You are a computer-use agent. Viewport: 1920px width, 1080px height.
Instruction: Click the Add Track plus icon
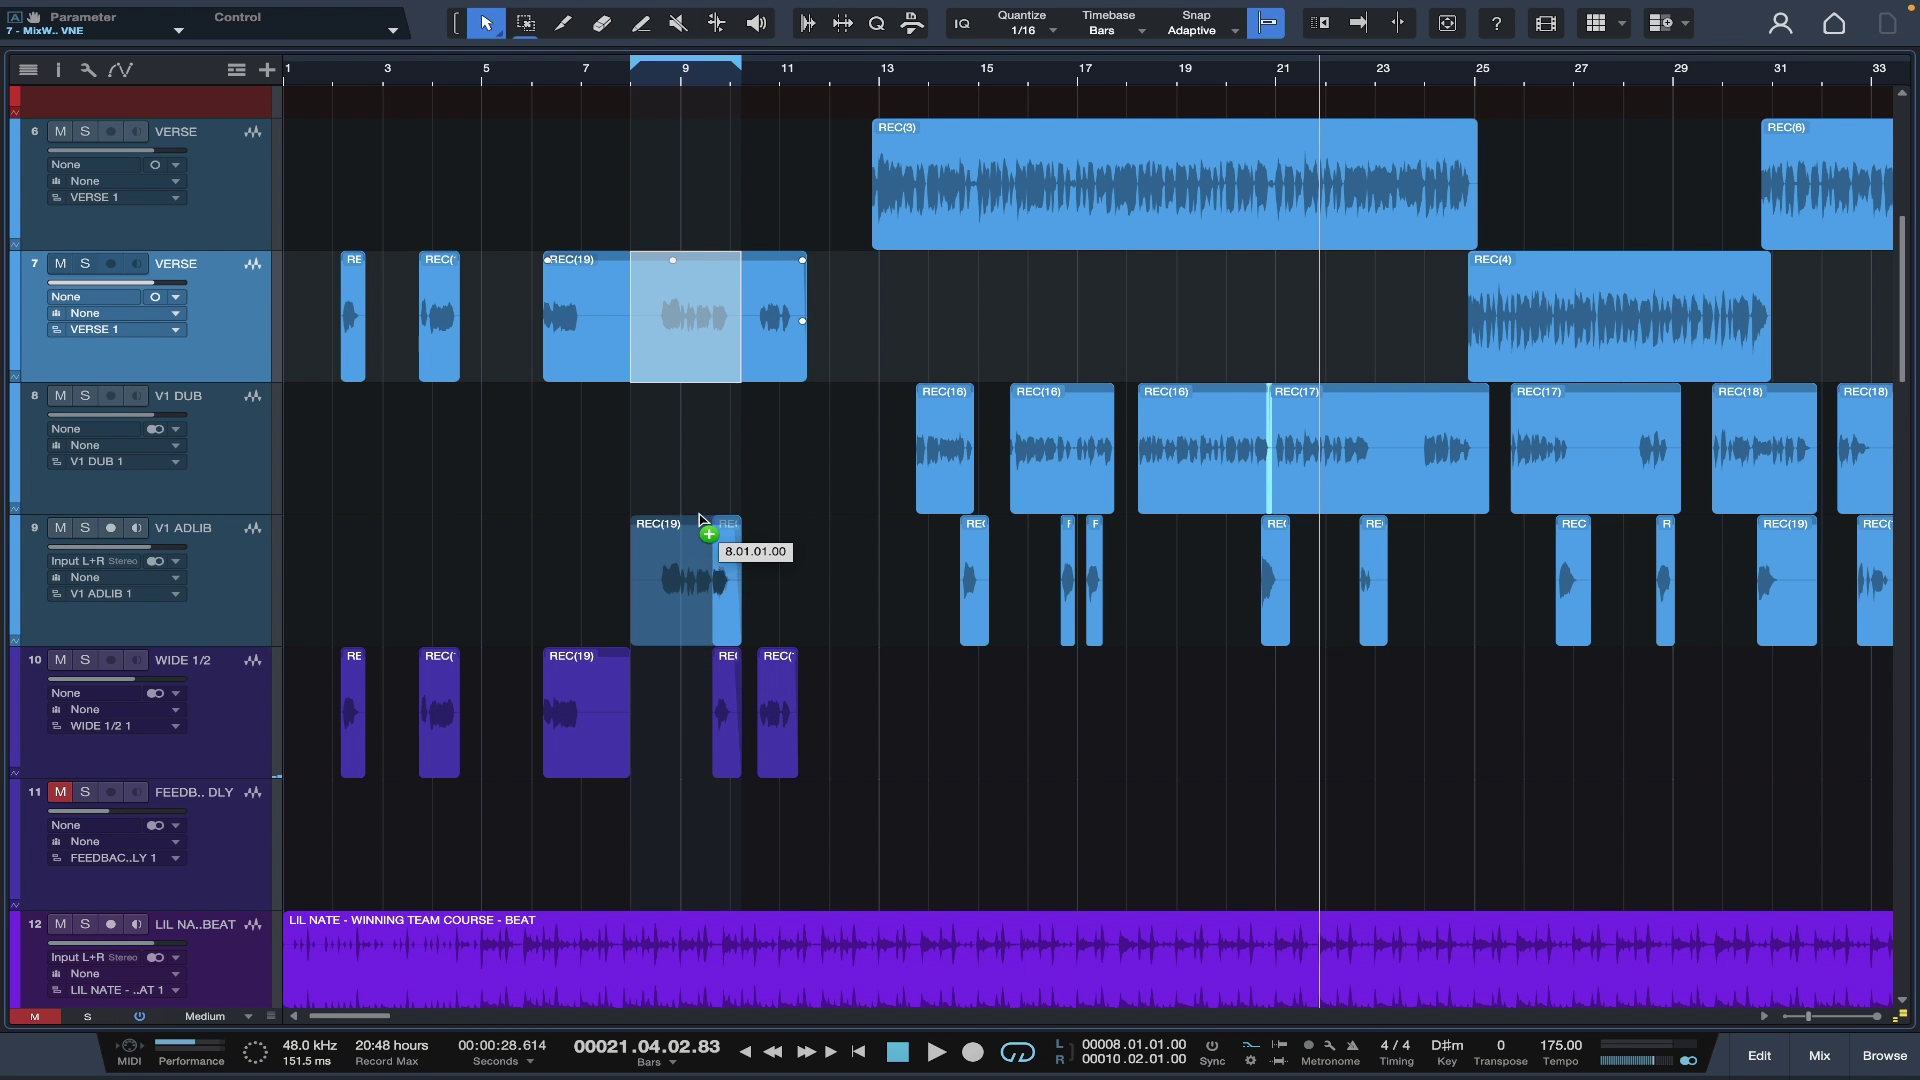[267, 70]
